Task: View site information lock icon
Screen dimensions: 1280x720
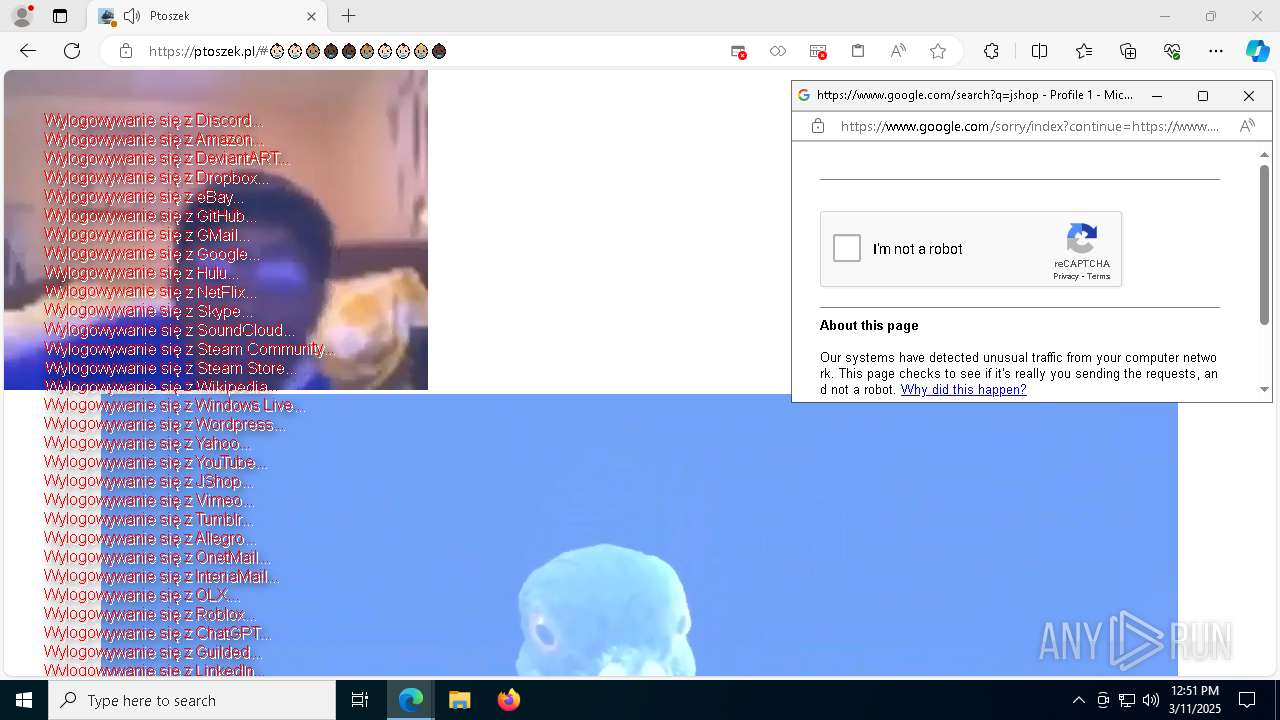Action: 126,51
